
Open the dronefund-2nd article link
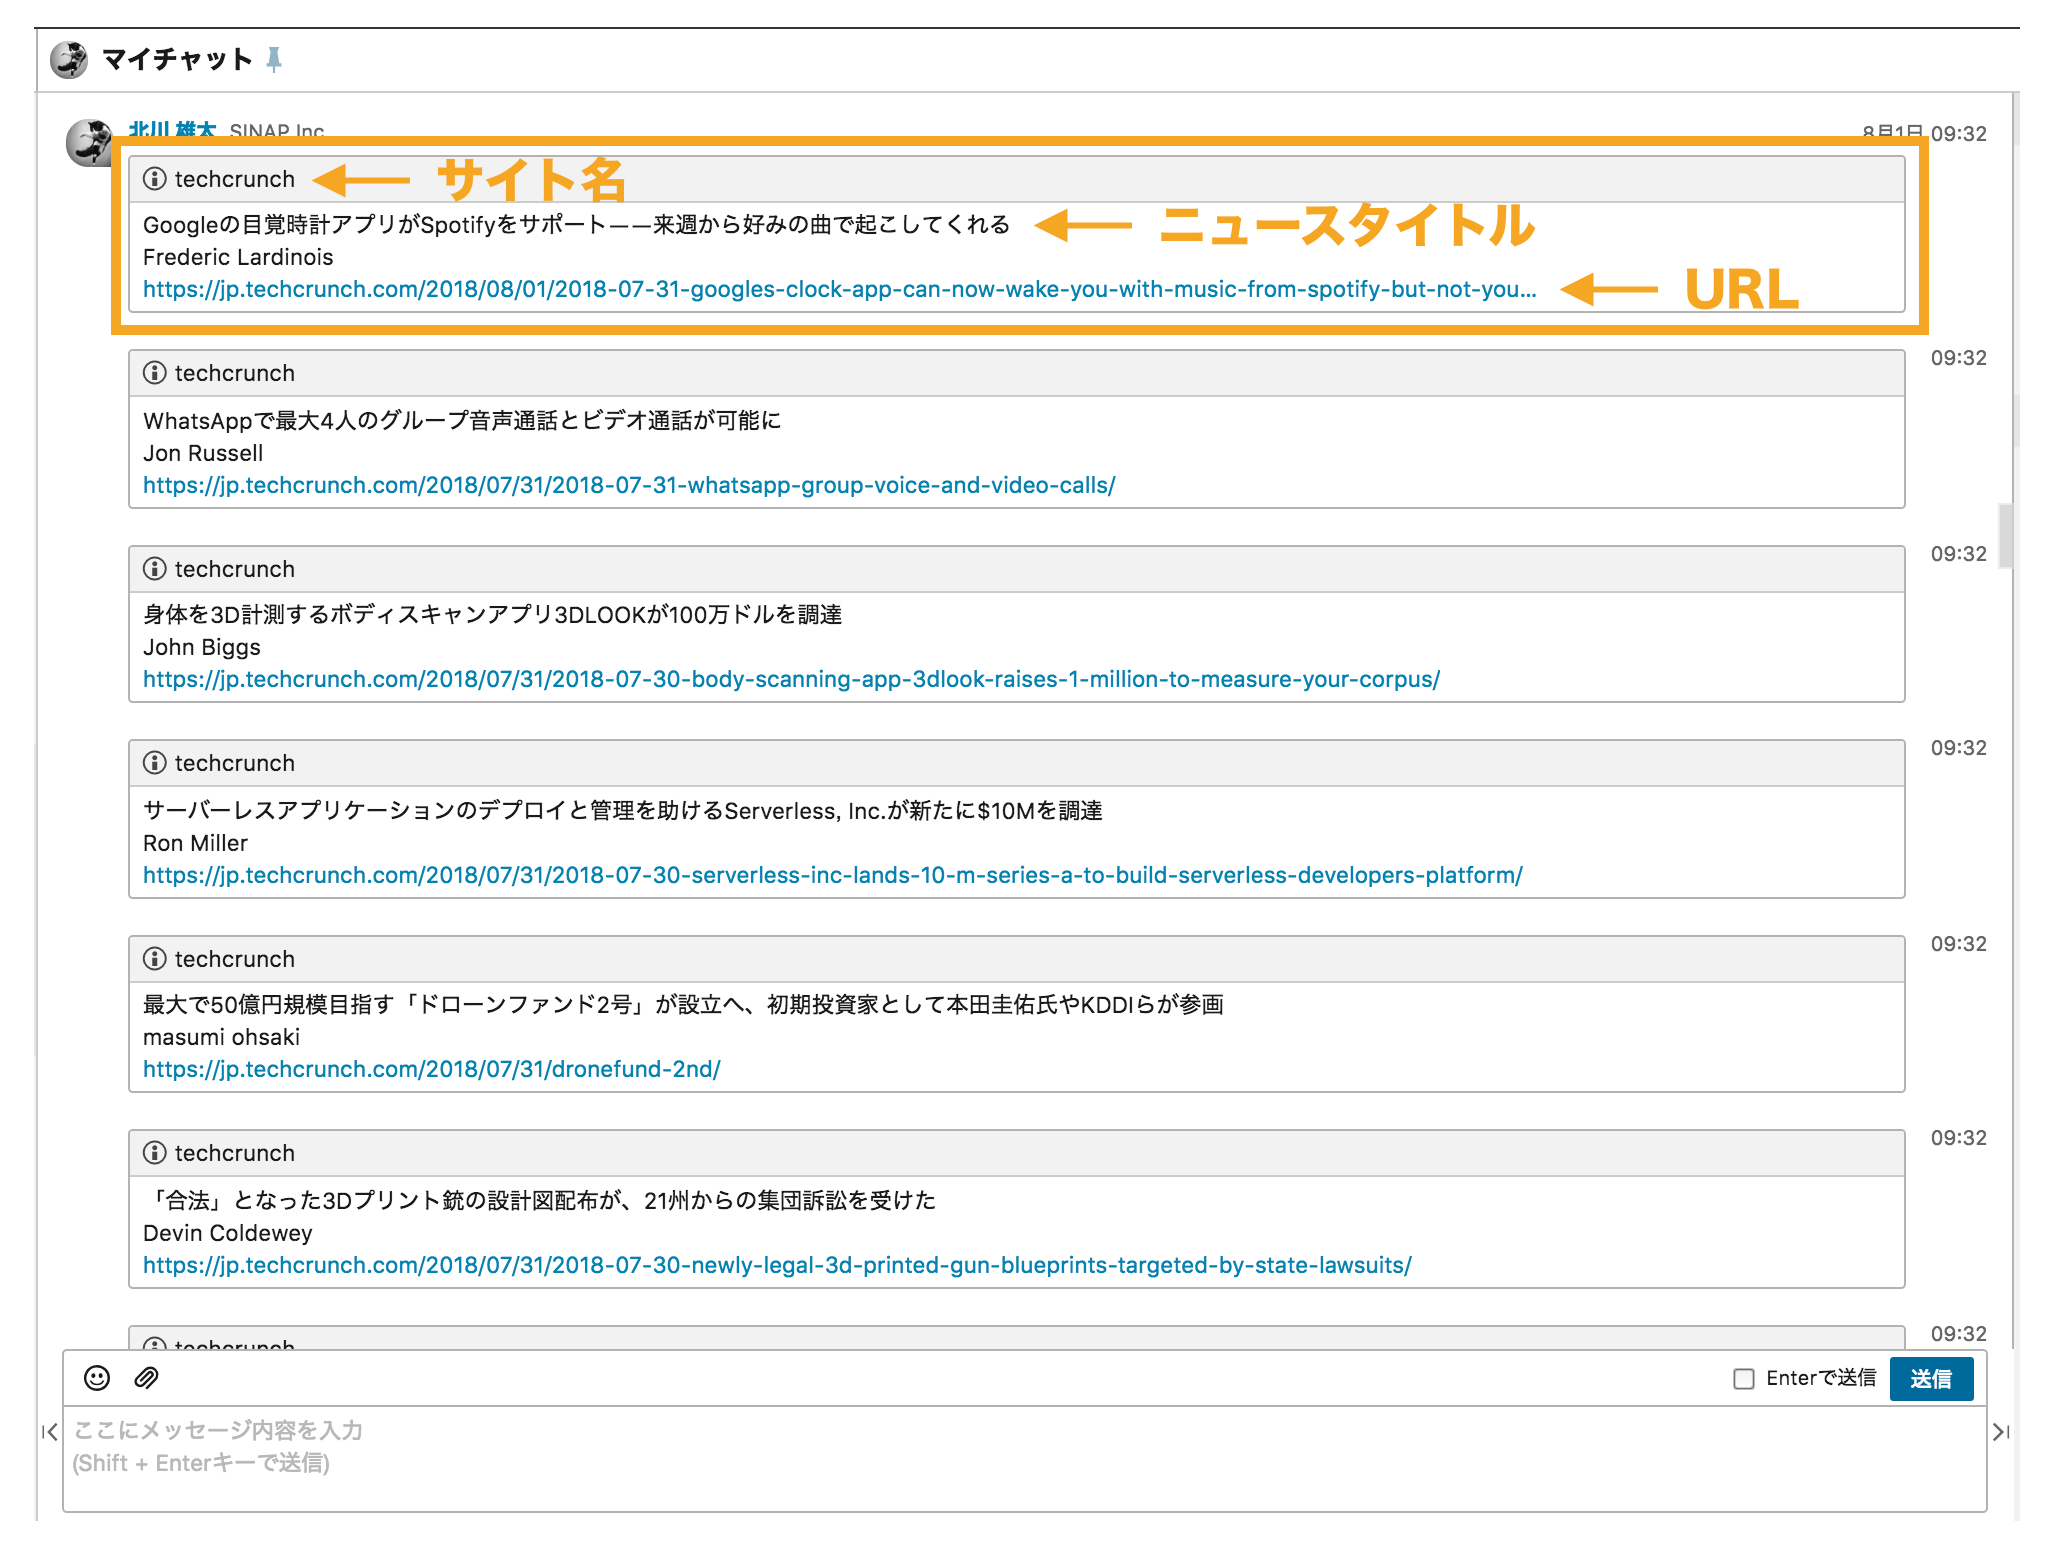[x=432, y=1070]
